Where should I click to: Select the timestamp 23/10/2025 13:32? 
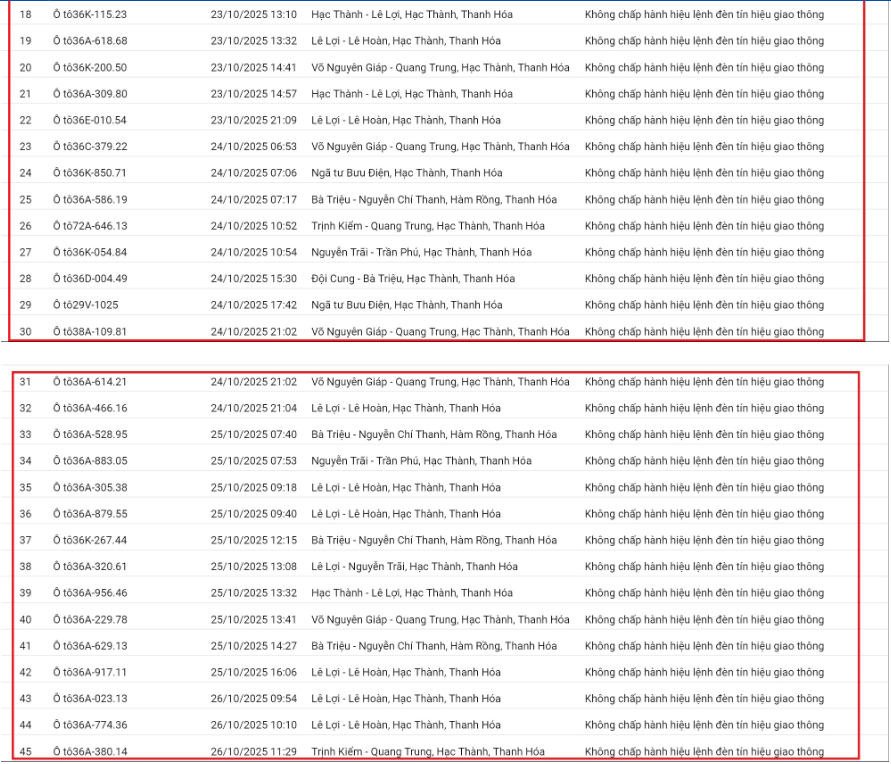[x=253, y=41]
